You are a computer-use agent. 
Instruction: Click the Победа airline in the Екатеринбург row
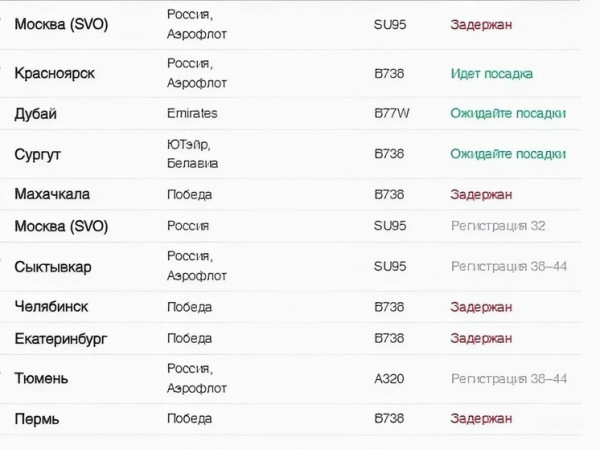[189, 339]
